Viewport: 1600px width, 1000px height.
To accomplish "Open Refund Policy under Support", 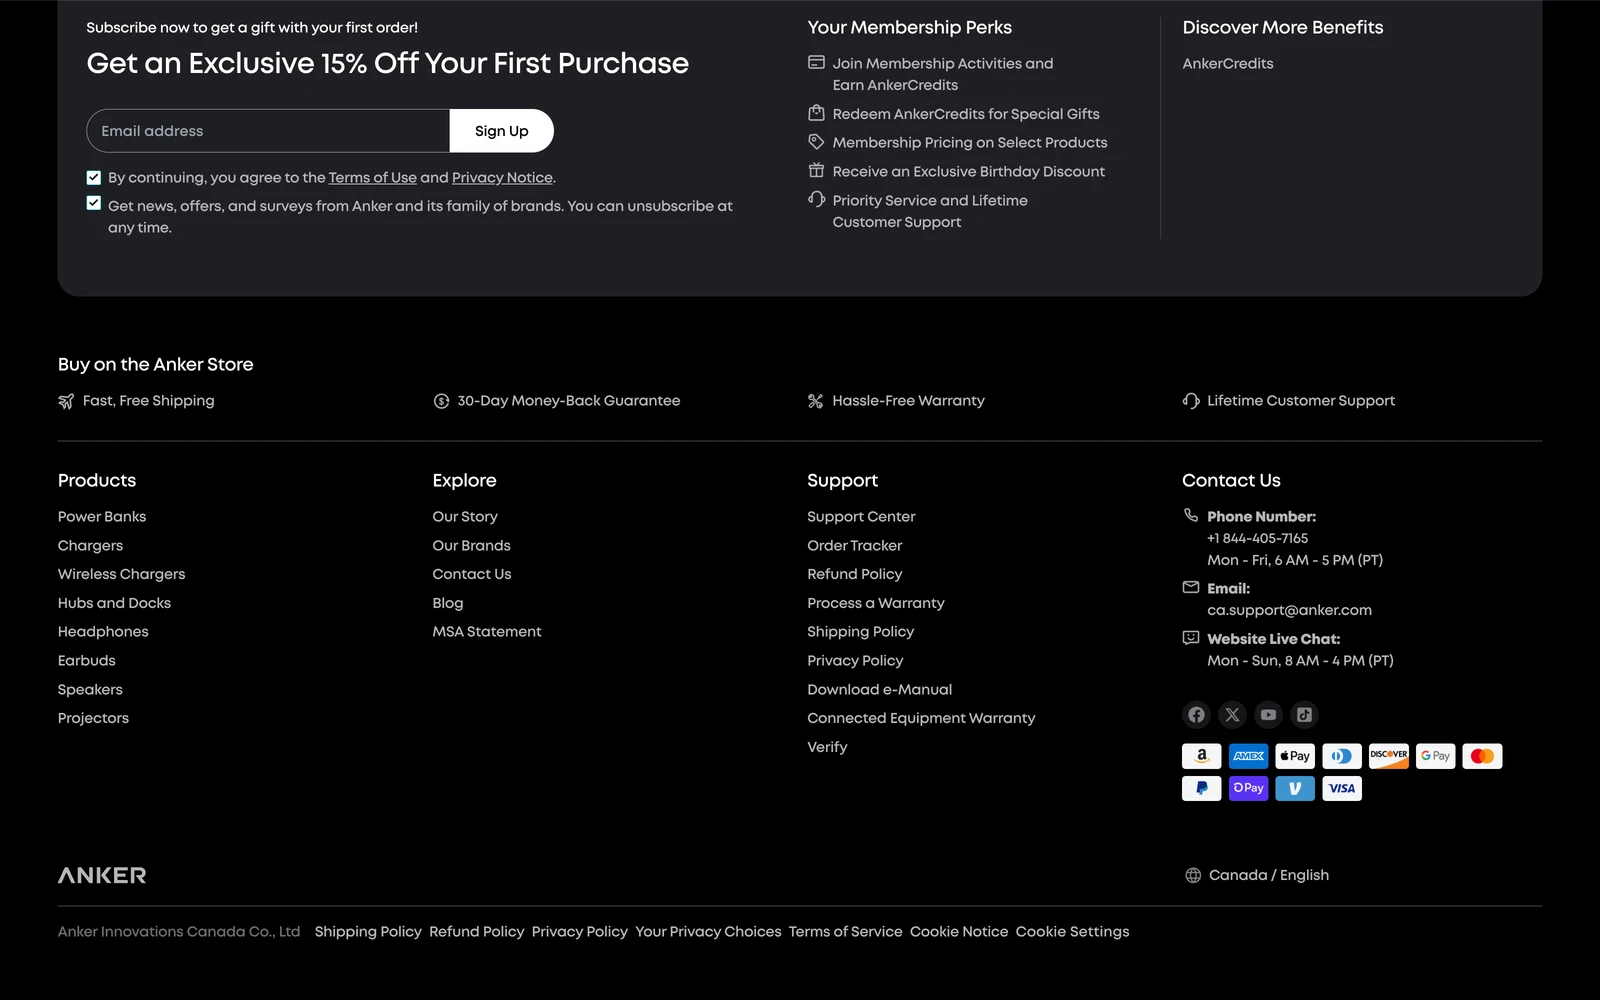I will (855, 574).
